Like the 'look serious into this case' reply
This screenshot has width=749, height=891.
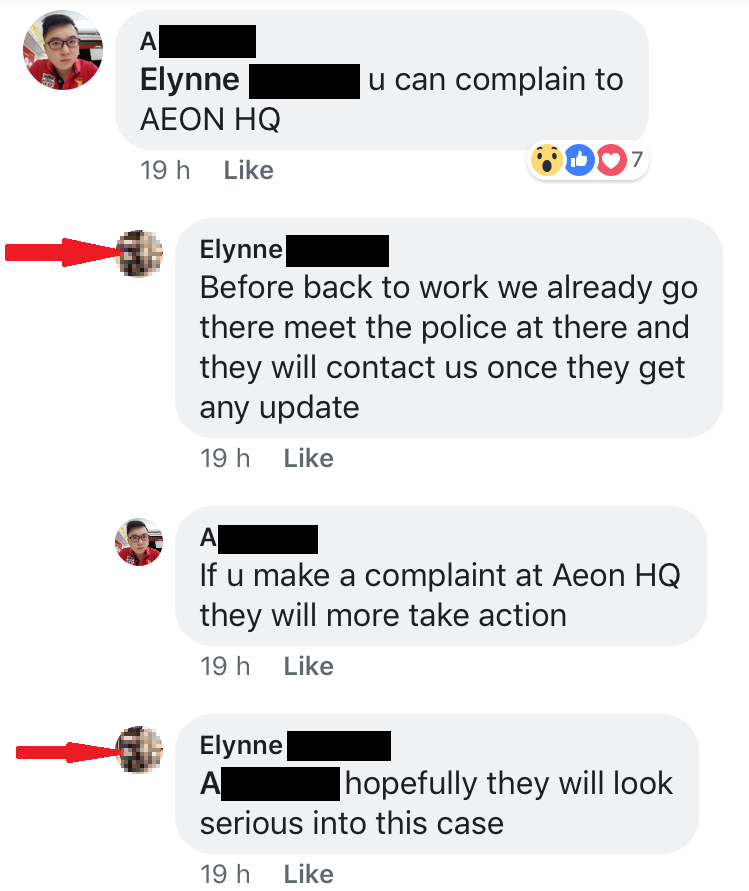(309, 874)
